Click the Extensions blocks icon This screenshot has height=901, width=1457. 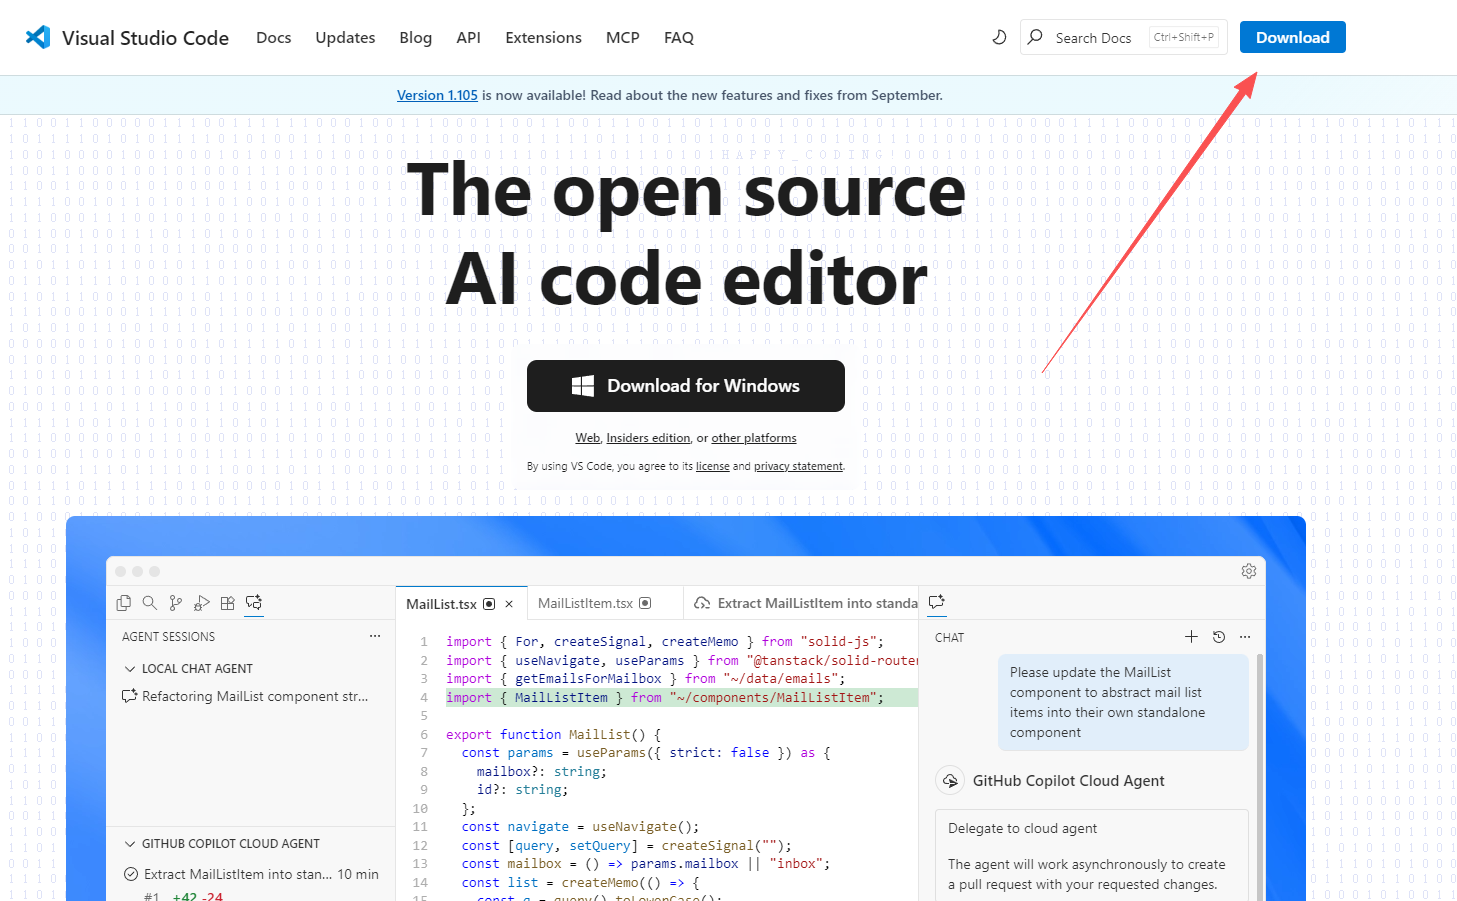pyautogui.click(x=228, y=603)
